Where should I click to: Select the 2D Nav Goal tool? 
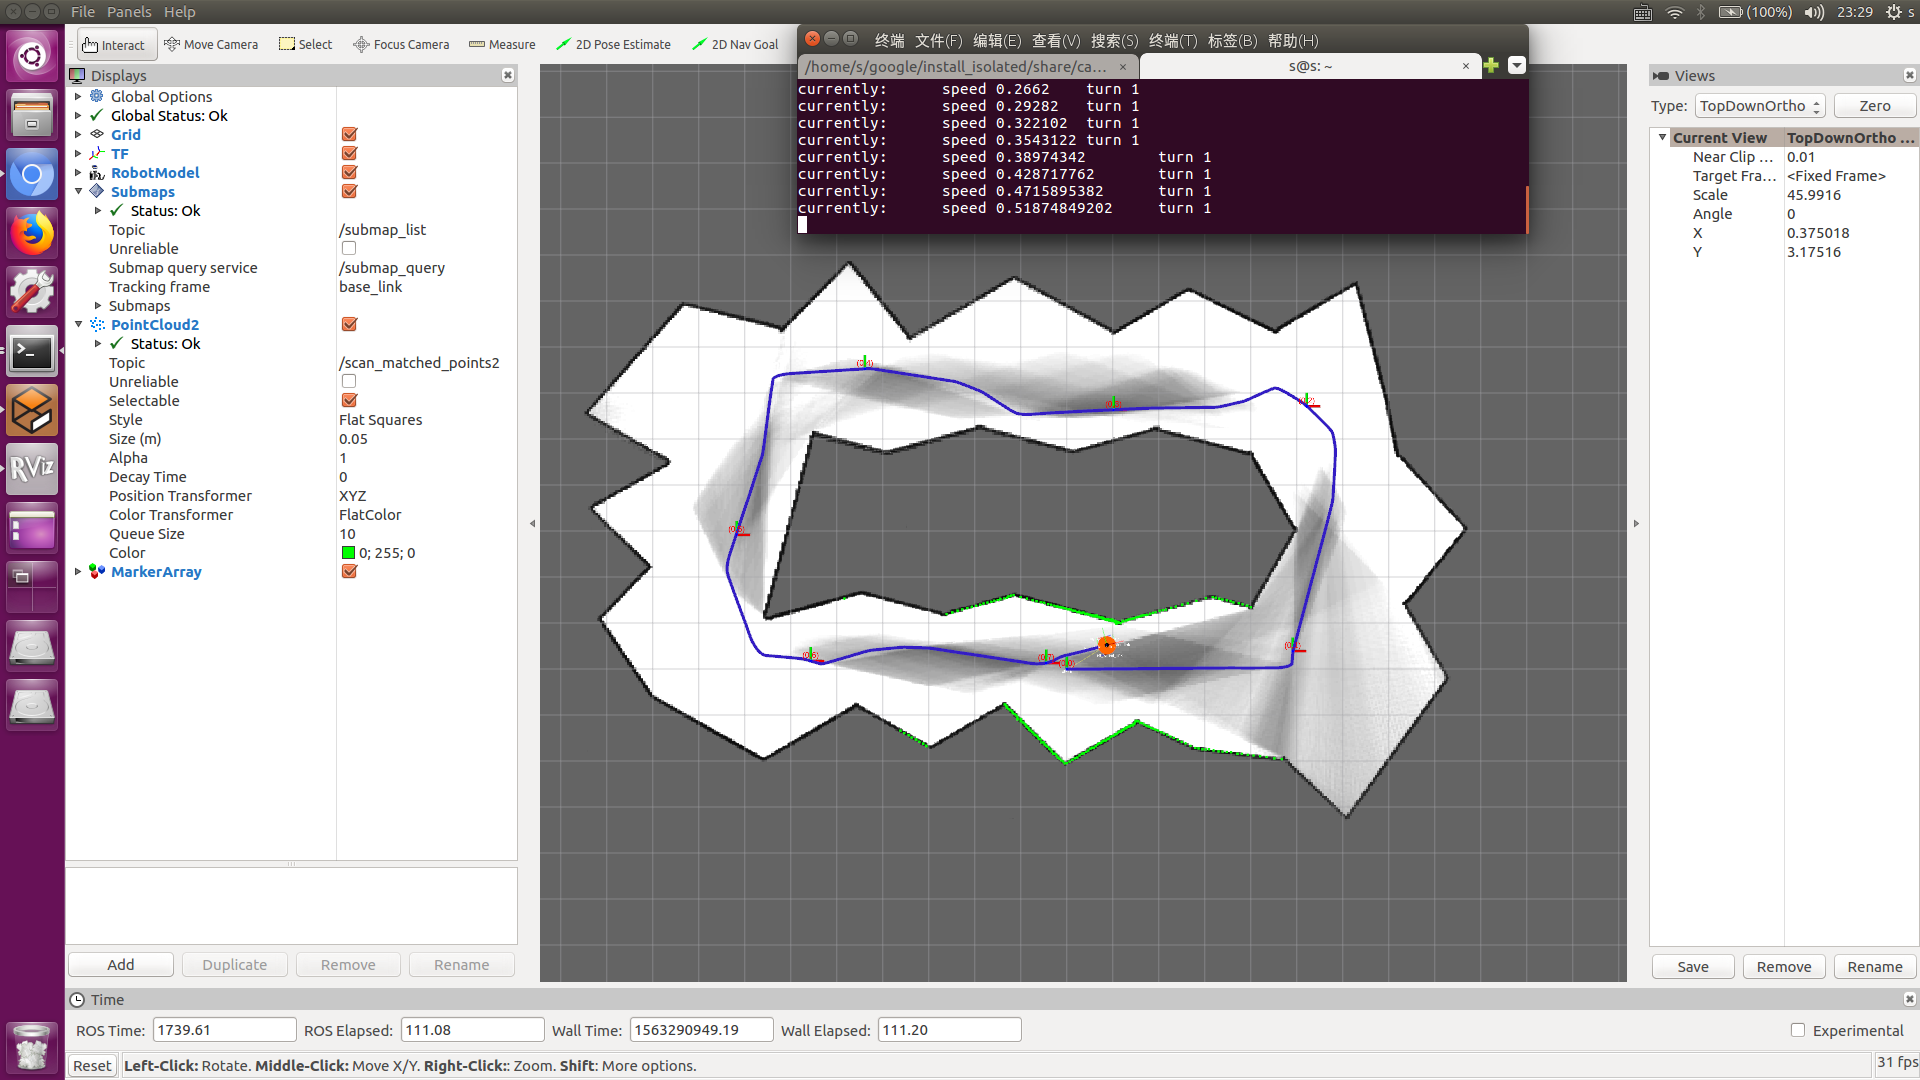pos(735,44)
